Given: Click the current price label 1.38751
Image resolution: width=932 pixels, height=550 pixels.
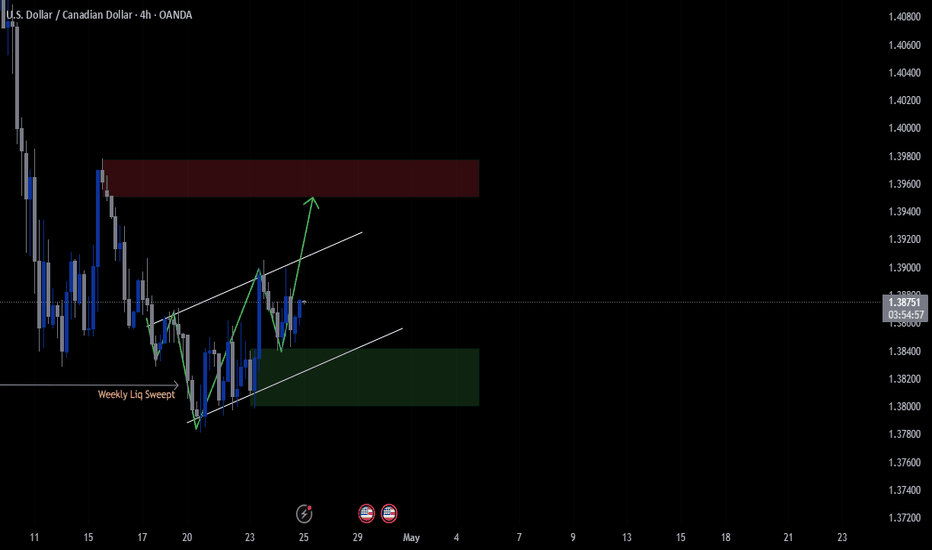Looking at the screenshot, I should 905,303.
